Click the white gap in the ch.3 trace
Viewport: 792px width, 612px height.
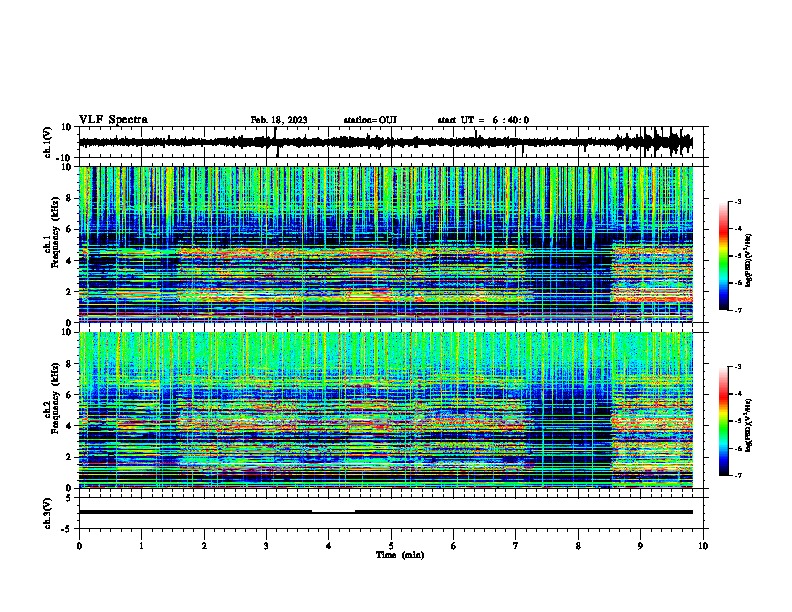333,511
